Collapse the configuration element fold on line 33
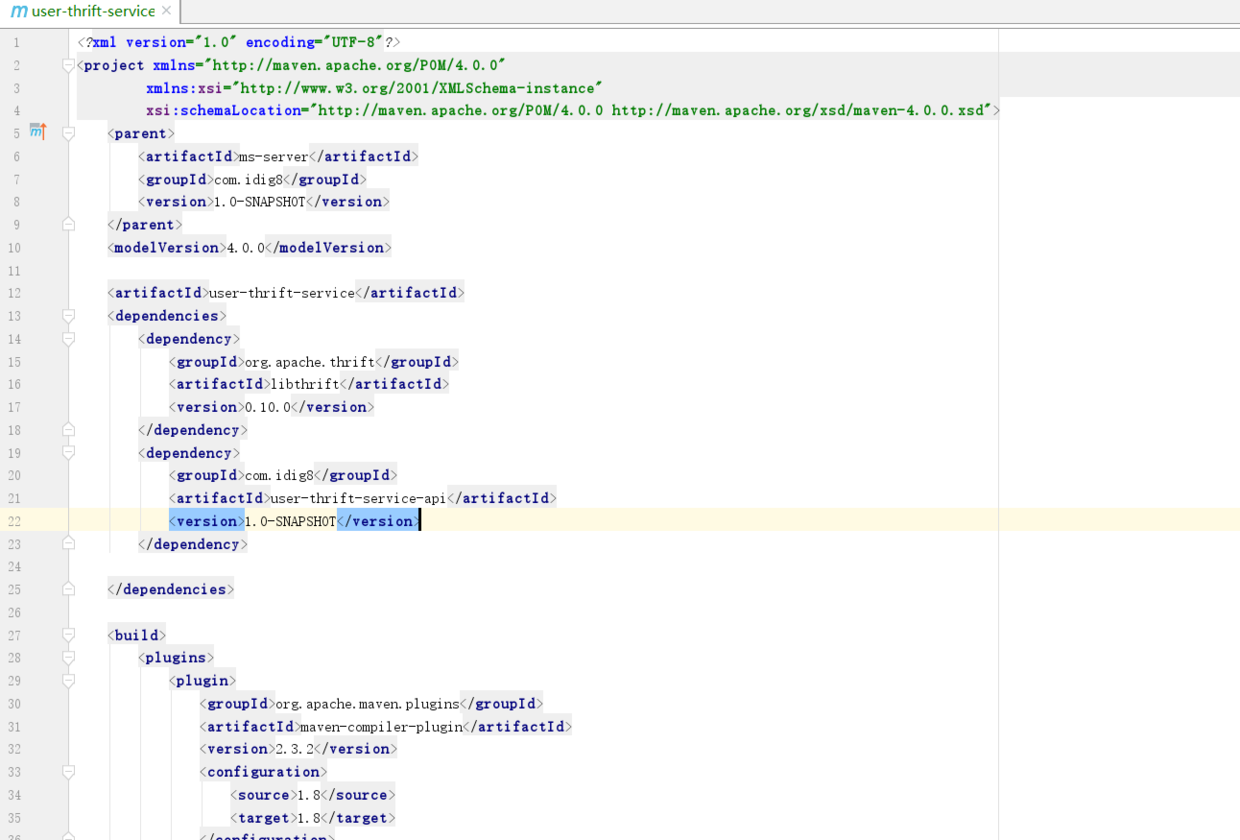 click(68, 772)
